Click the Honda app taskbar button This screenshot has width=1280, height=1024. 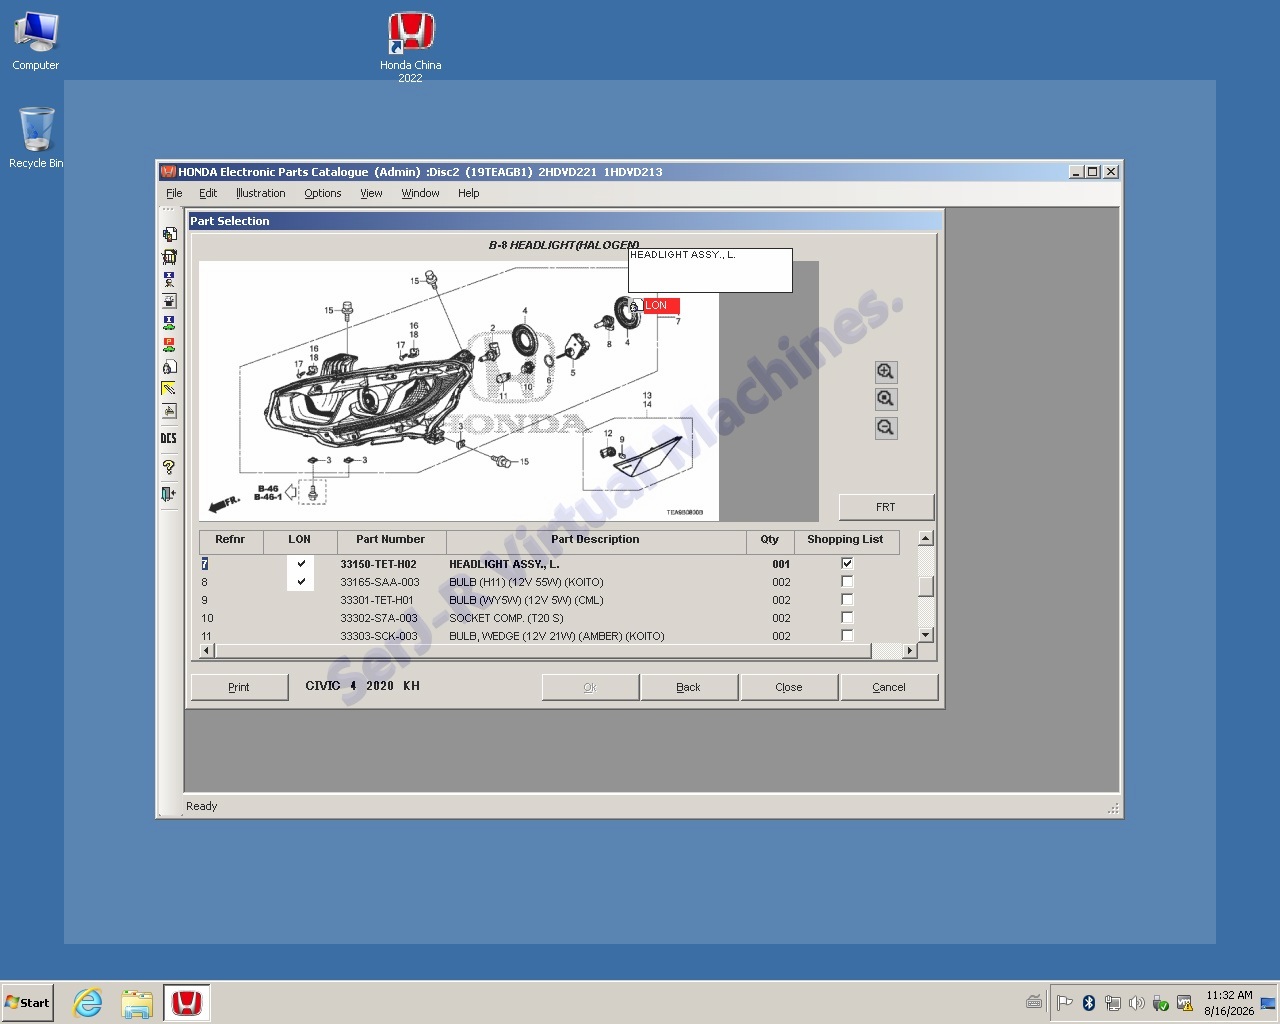pyautogui.click(x=187, y=1002)
